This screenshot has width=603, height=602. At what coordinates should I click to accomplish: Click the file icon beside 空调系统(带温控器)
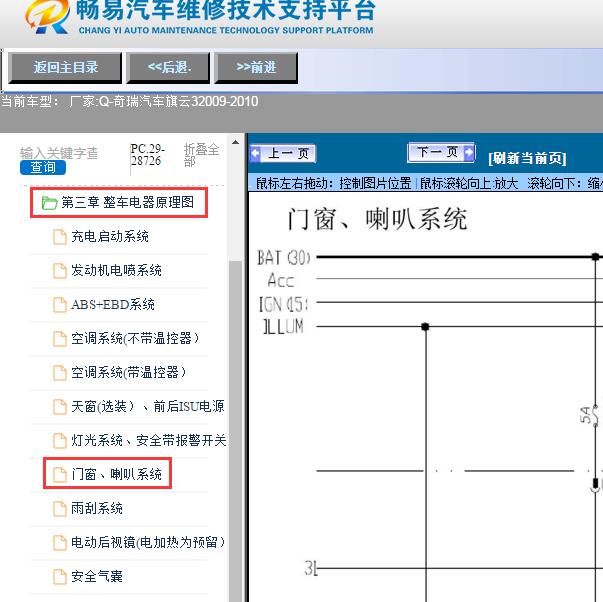point(60,373)
